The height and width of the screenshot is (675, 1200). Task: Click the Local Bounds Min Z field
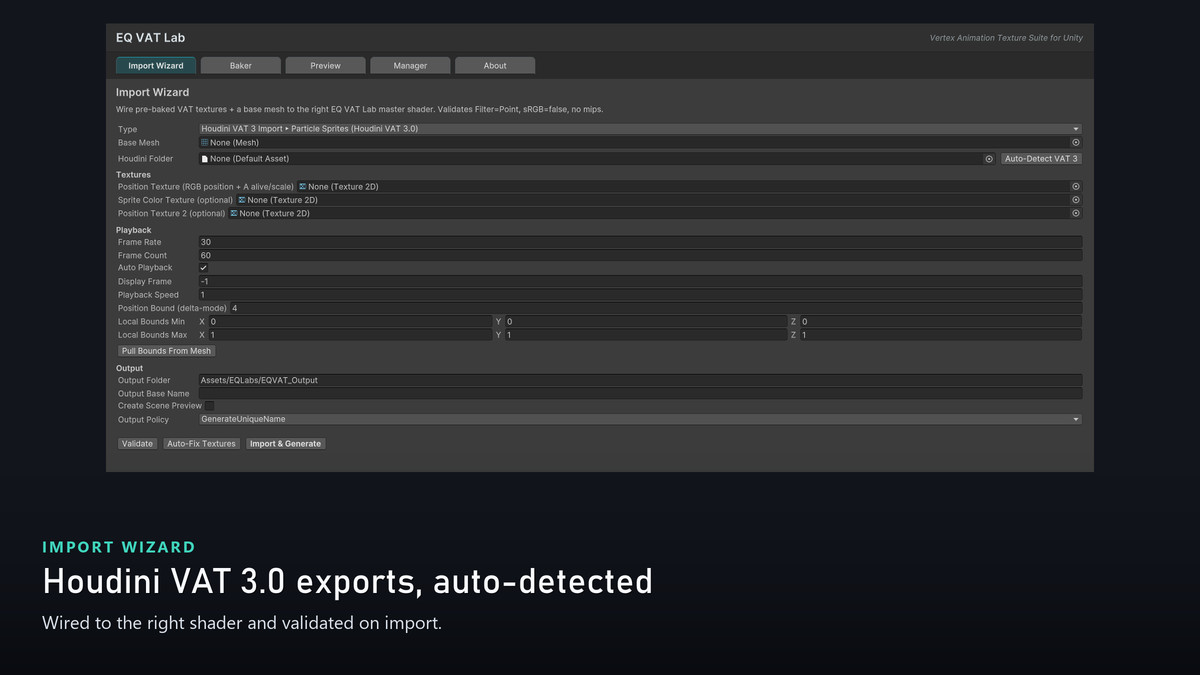[940, 322]
